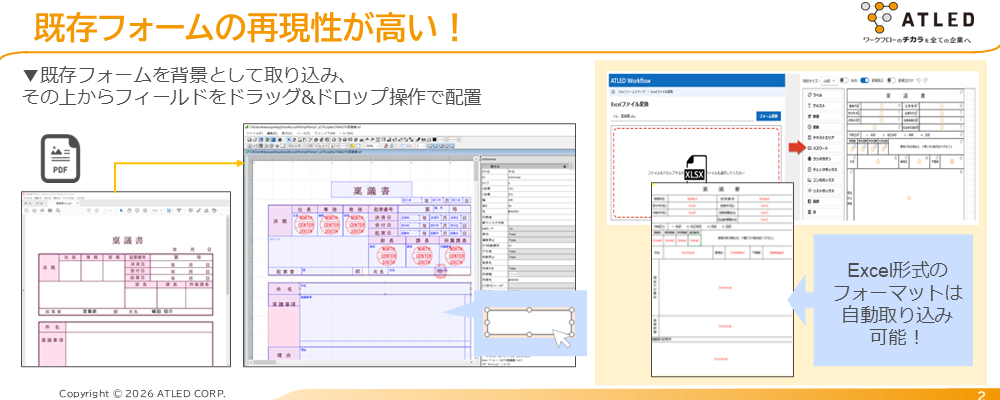Click the comment bubble icon in PDF viewer
The width and height of the screenshot is (1000, 400).
(191, 211)
